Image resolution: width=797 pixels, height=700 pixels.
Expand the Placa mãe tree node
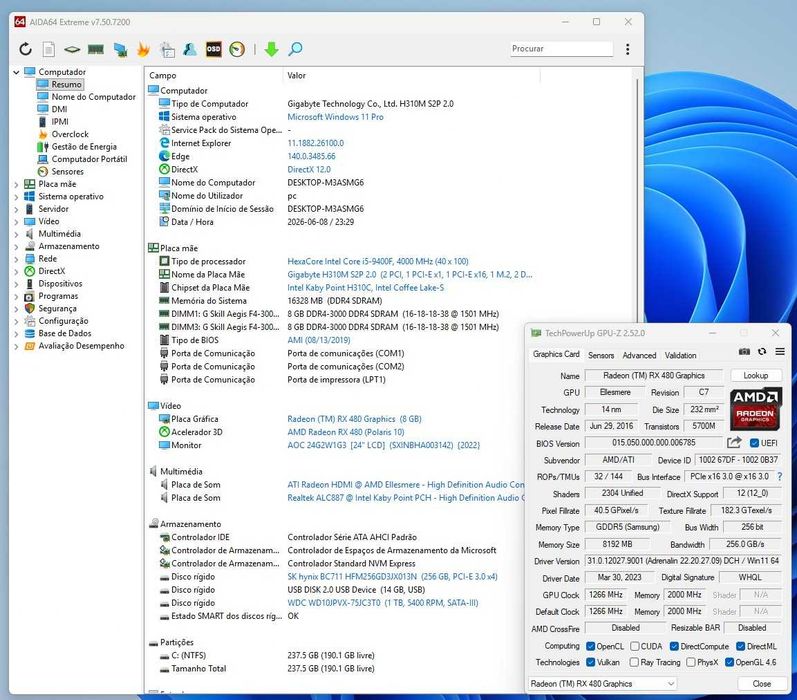coord(16,185)
